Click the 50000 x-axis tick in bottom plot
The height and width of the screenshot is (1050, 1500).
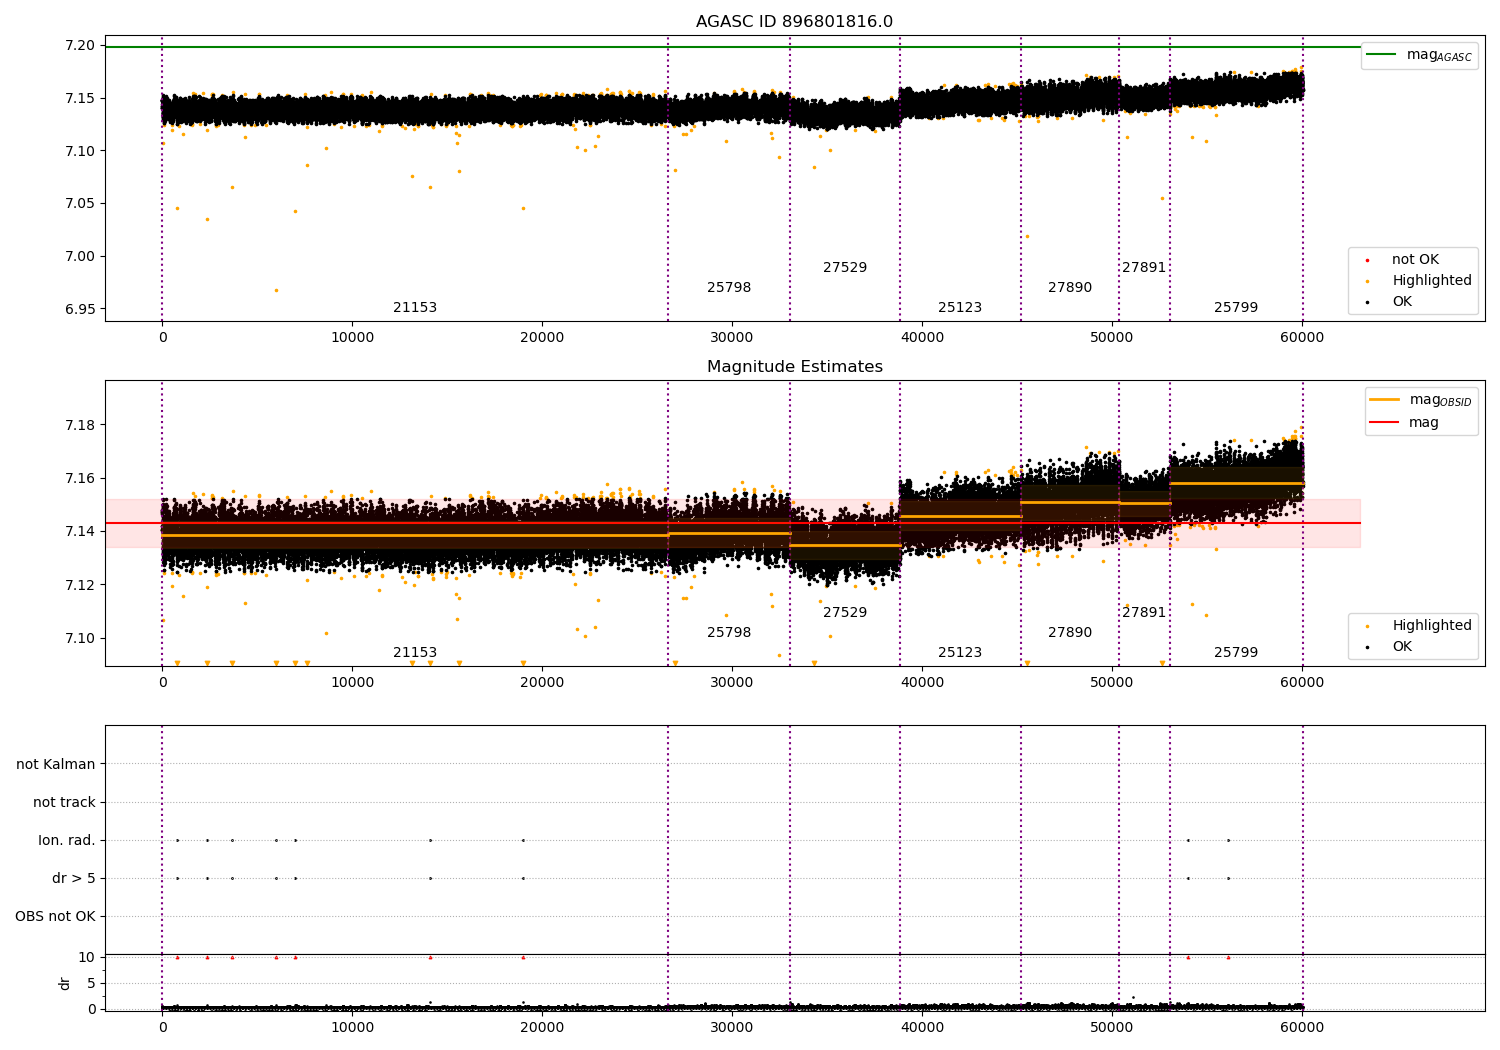point(1112,1027)
